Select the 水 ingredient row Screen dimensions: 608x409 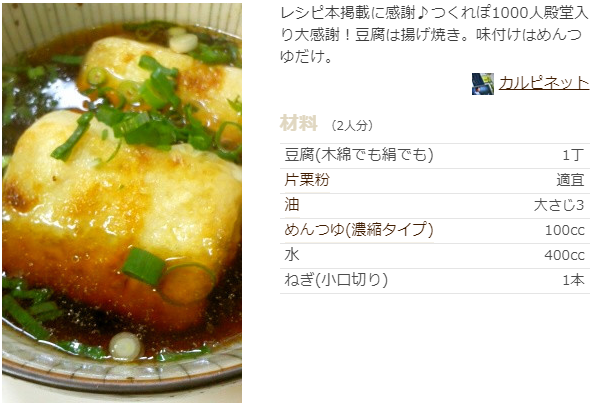point(435,255)
